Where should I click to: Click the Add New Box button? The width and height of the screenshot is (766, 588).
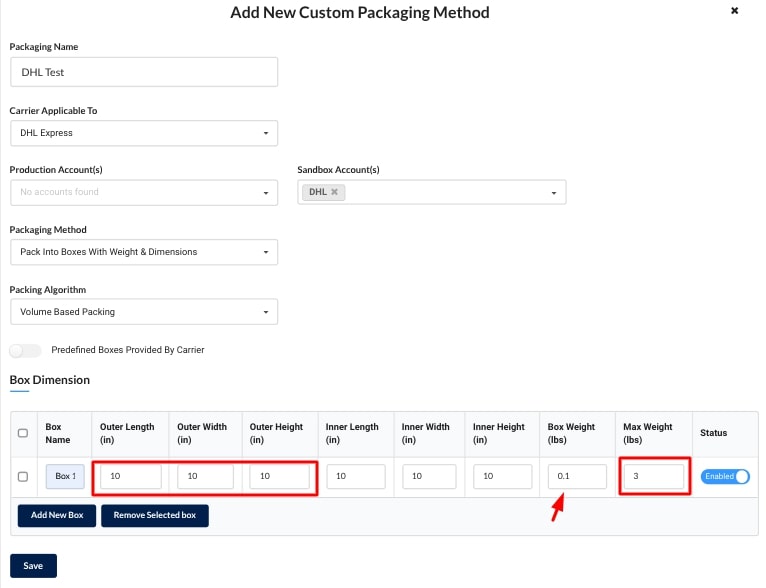point(57,516)
